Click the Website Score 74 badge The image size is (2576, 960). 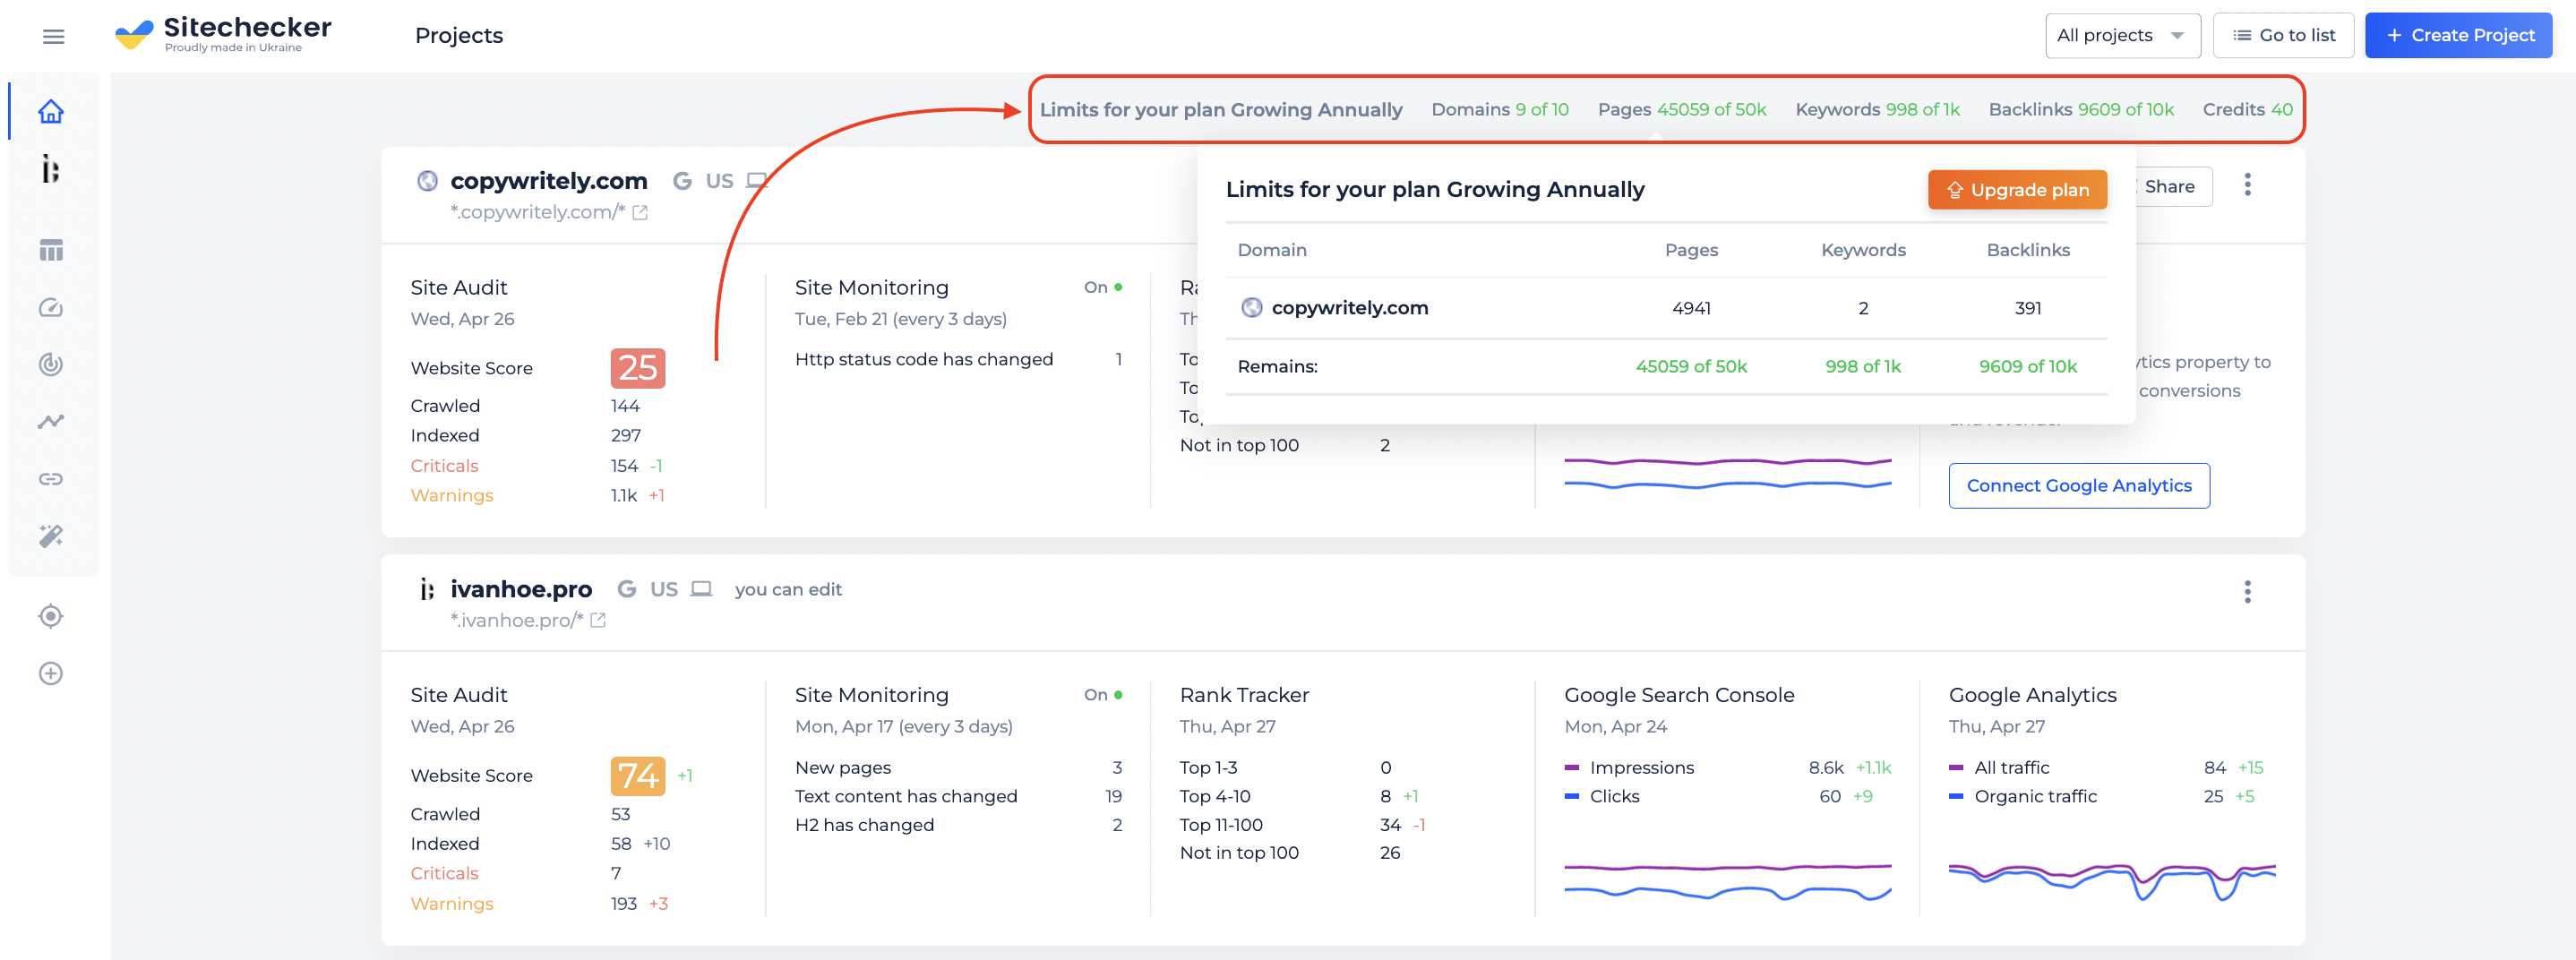[x=638, y=776]
